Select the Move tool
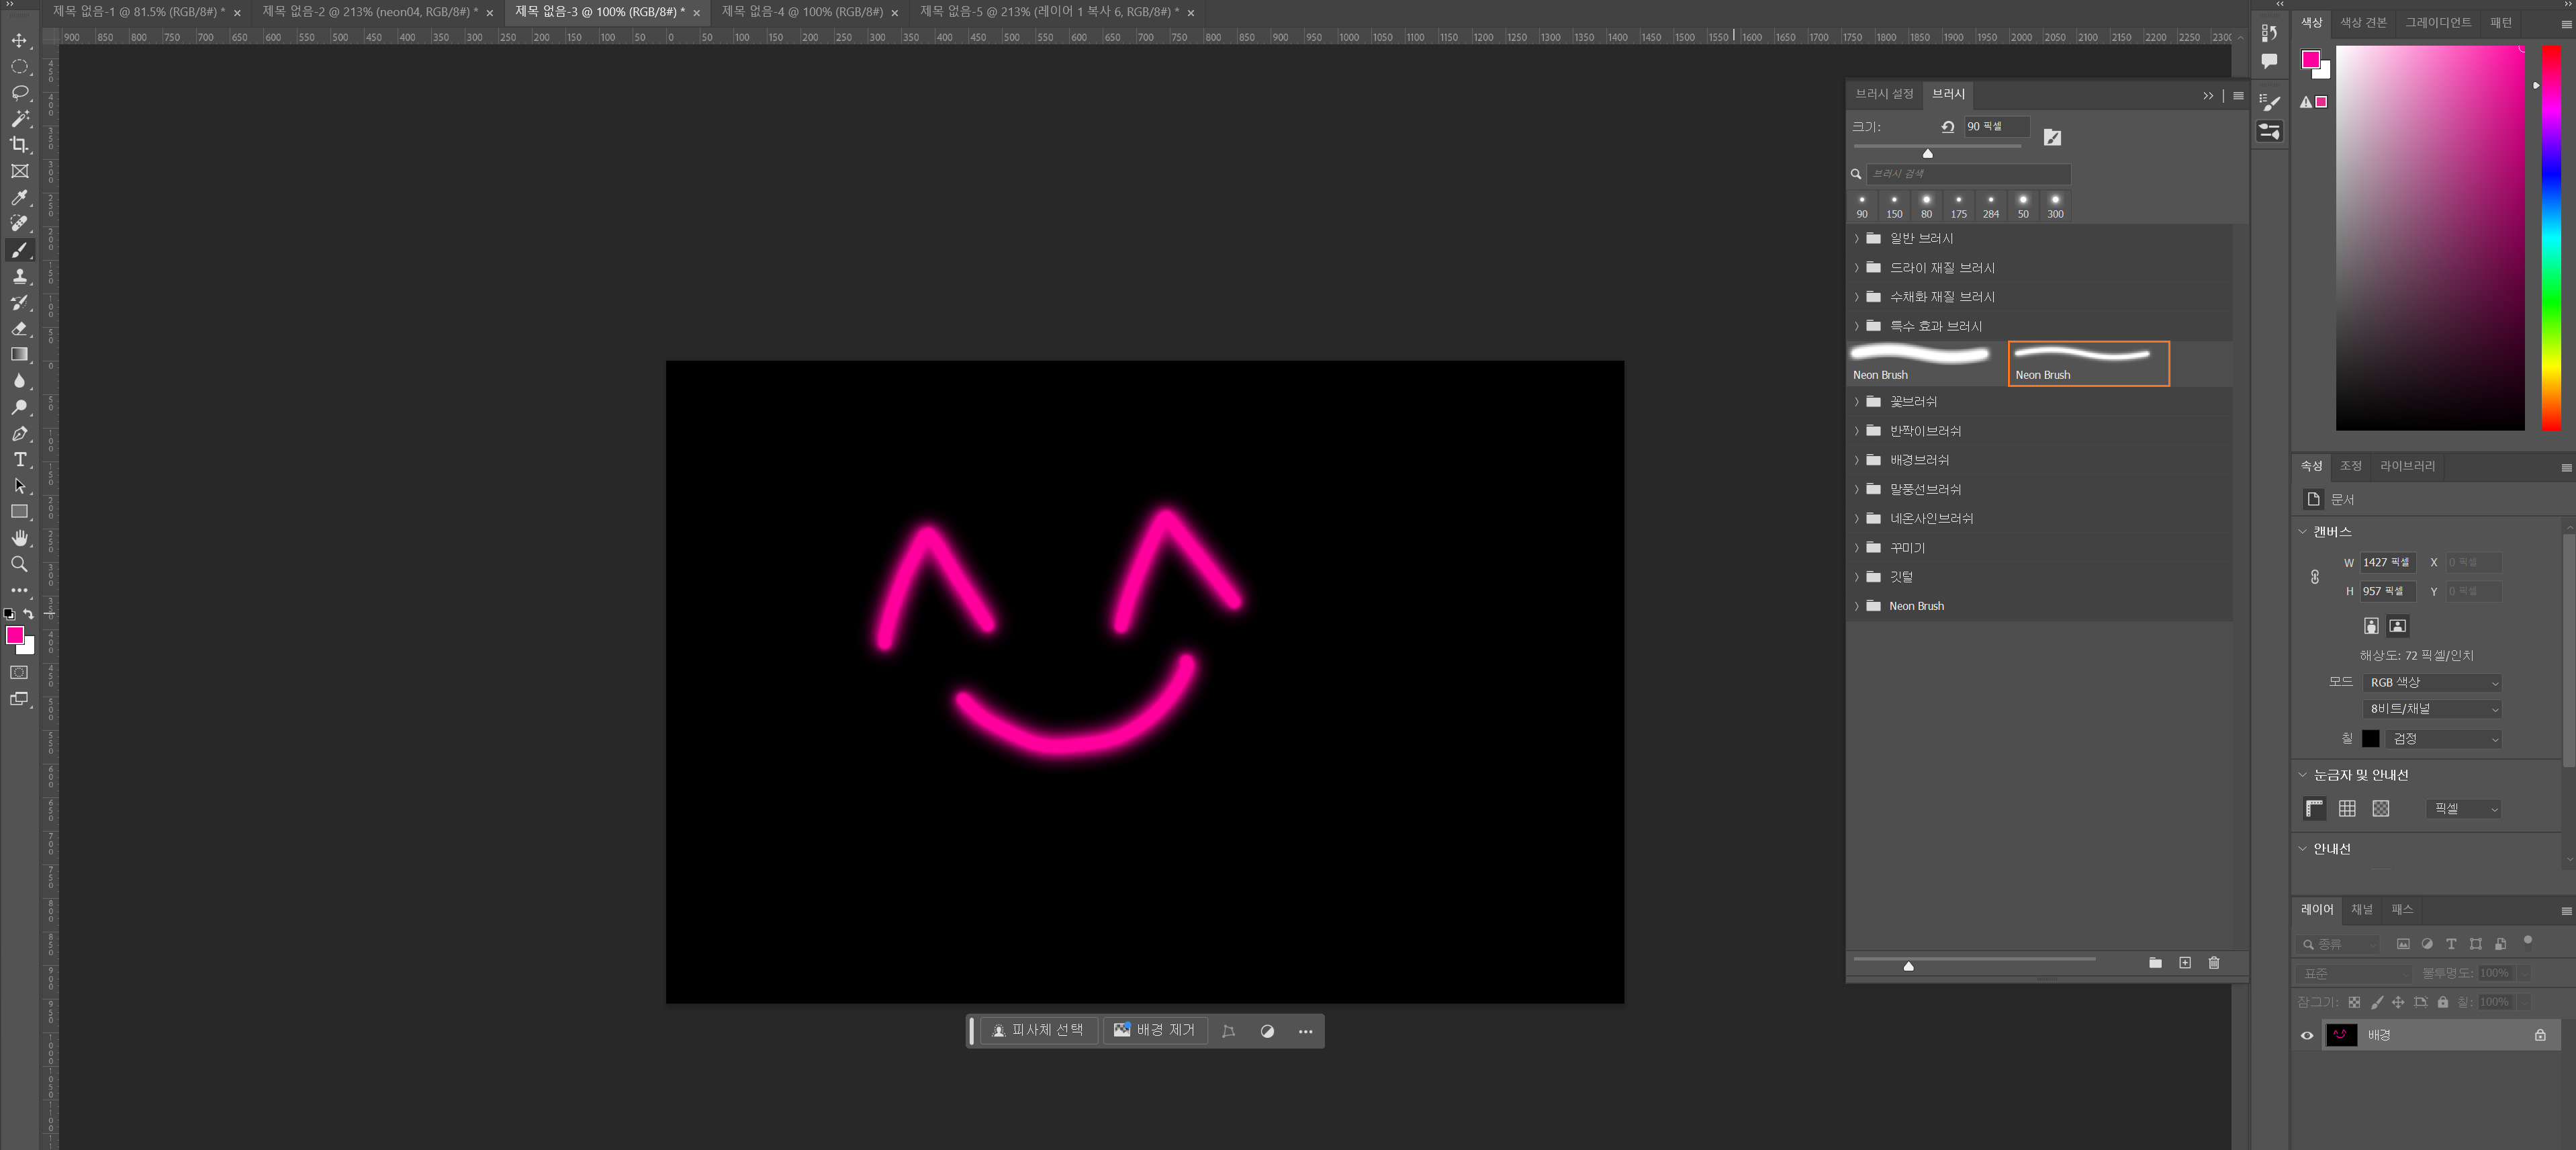The image size is (2576, 1150). pyautogui.click(x=19, y=41)
